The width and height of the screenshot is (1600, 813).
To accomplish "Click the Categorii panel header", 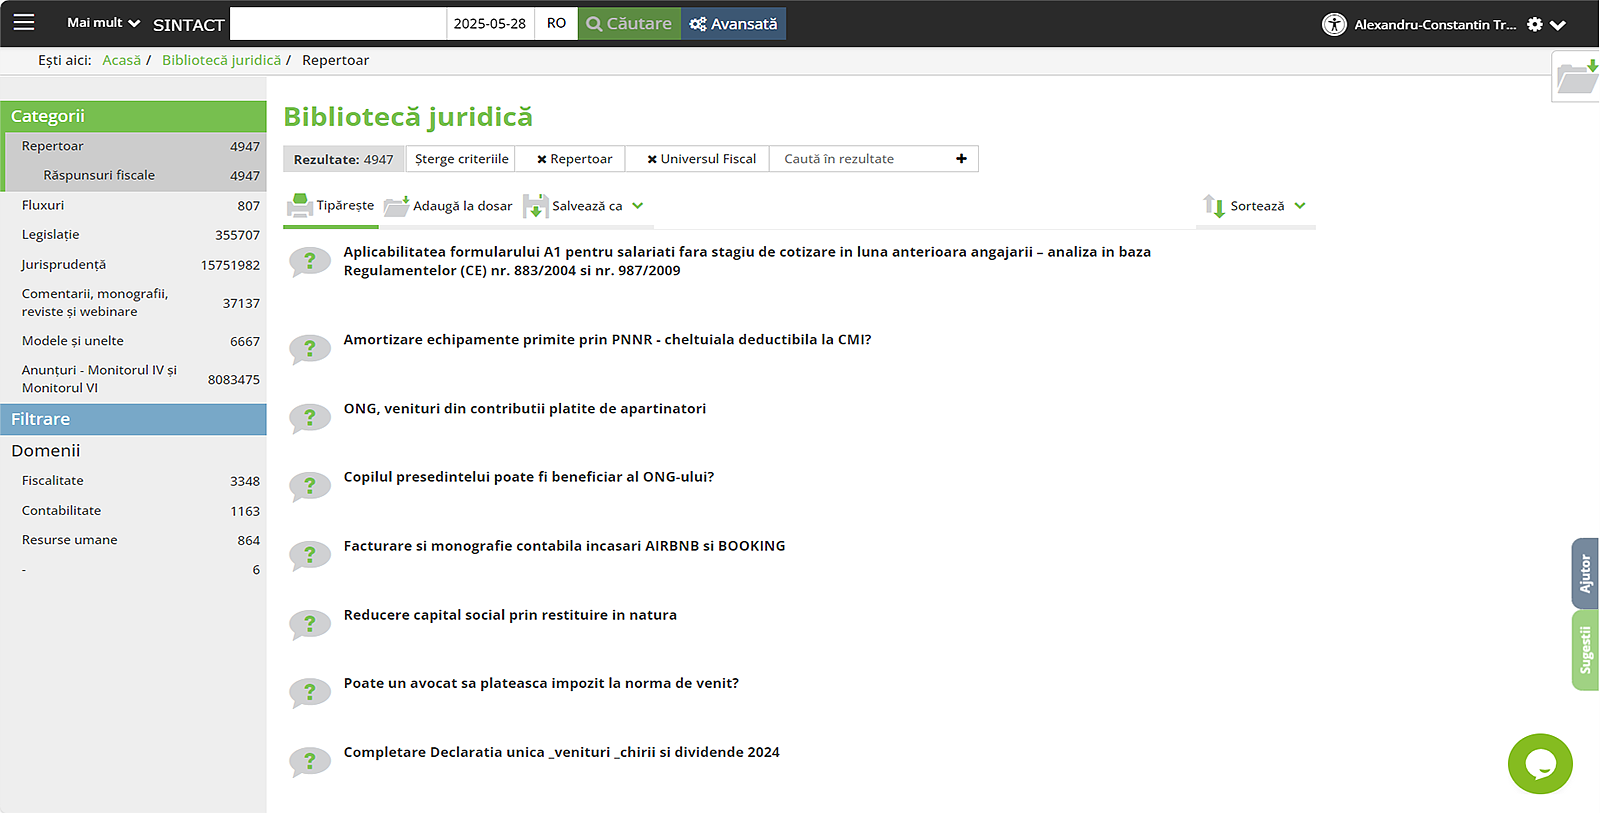I will (x=133, y=116).
